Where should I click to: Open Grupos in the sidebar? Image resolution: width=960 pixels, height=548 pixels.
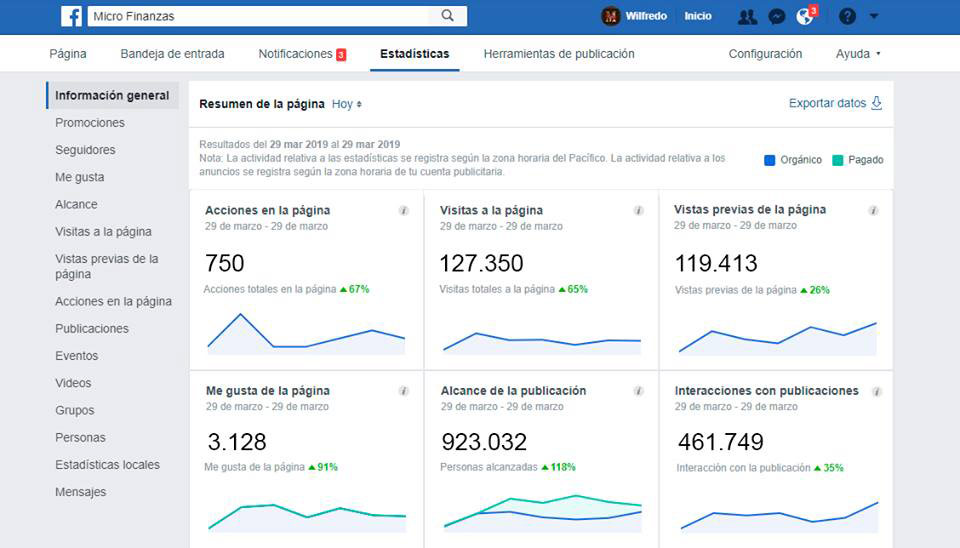coord(75,410)
